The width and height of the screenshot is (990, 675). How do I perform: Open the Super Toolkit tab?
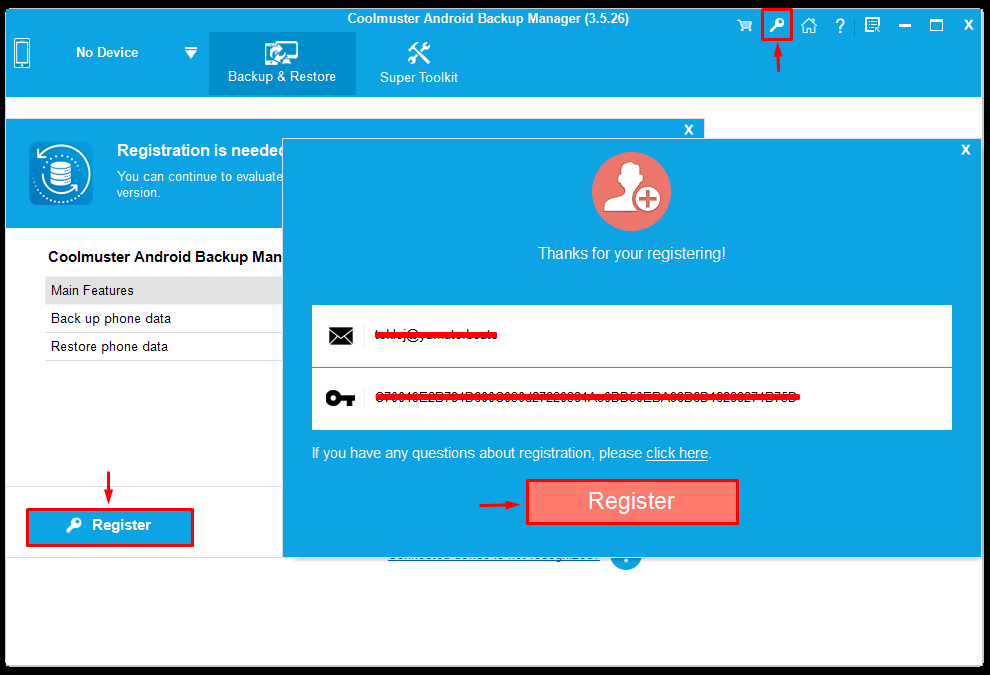[419, 63]
